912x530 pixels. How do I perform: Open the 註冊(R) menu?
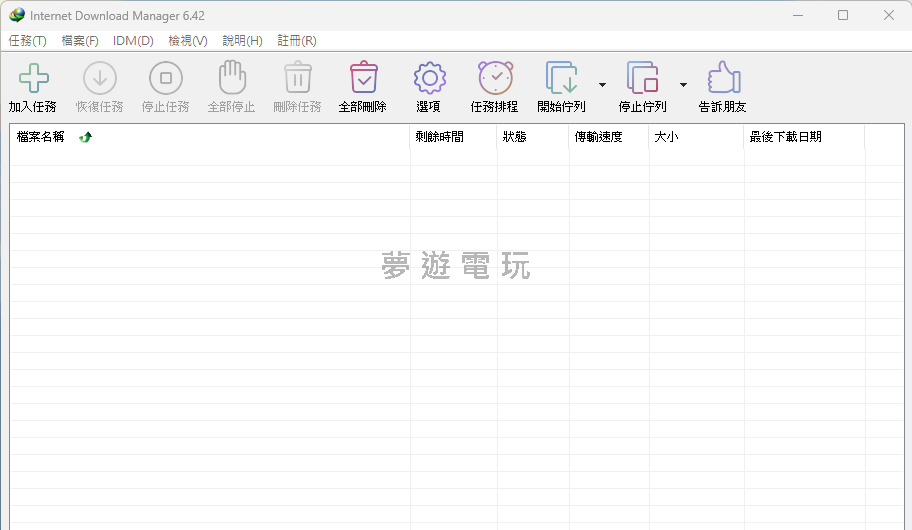(x=297, y=41)
